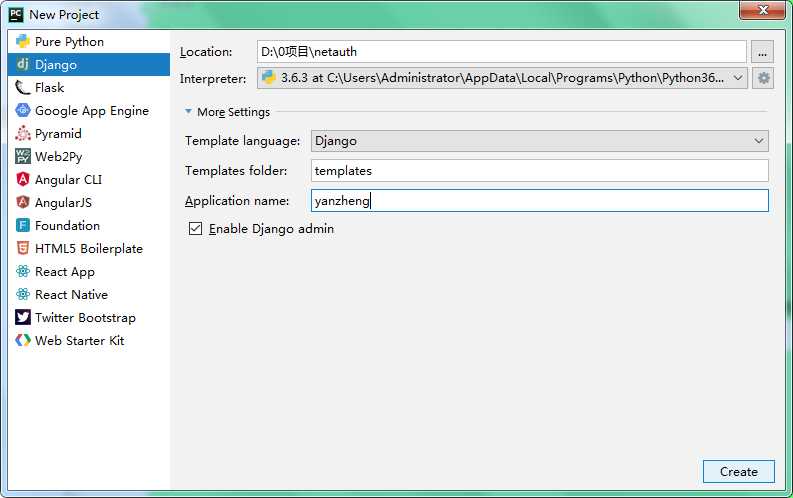The height and width of the screenshot is (498, 793).
Task: Click the Application name field
Action: pos(540,201)
